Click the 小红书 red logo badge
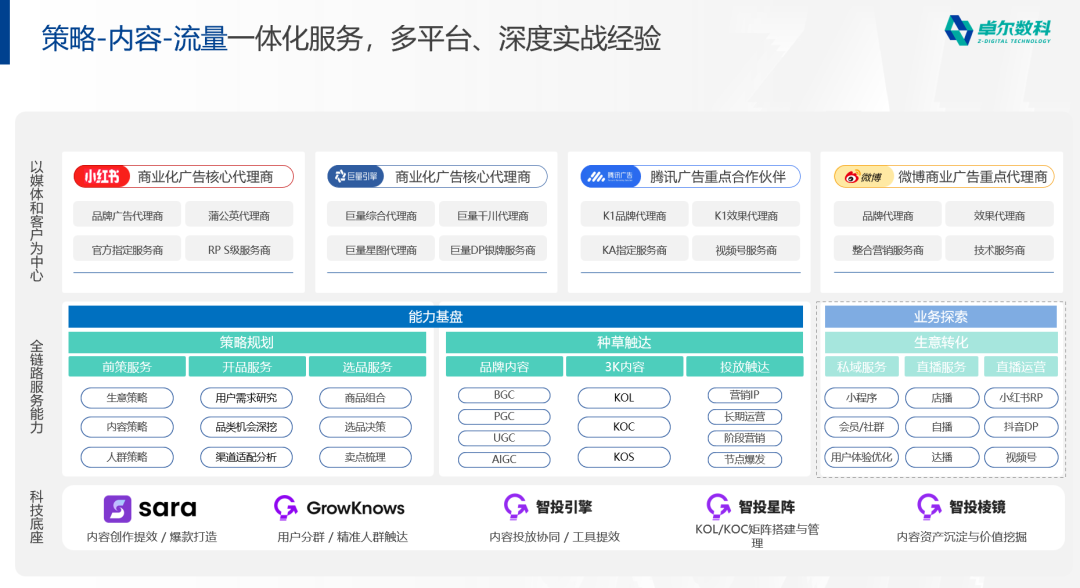This screenshot has width=1080, height=588. [102, 177]
